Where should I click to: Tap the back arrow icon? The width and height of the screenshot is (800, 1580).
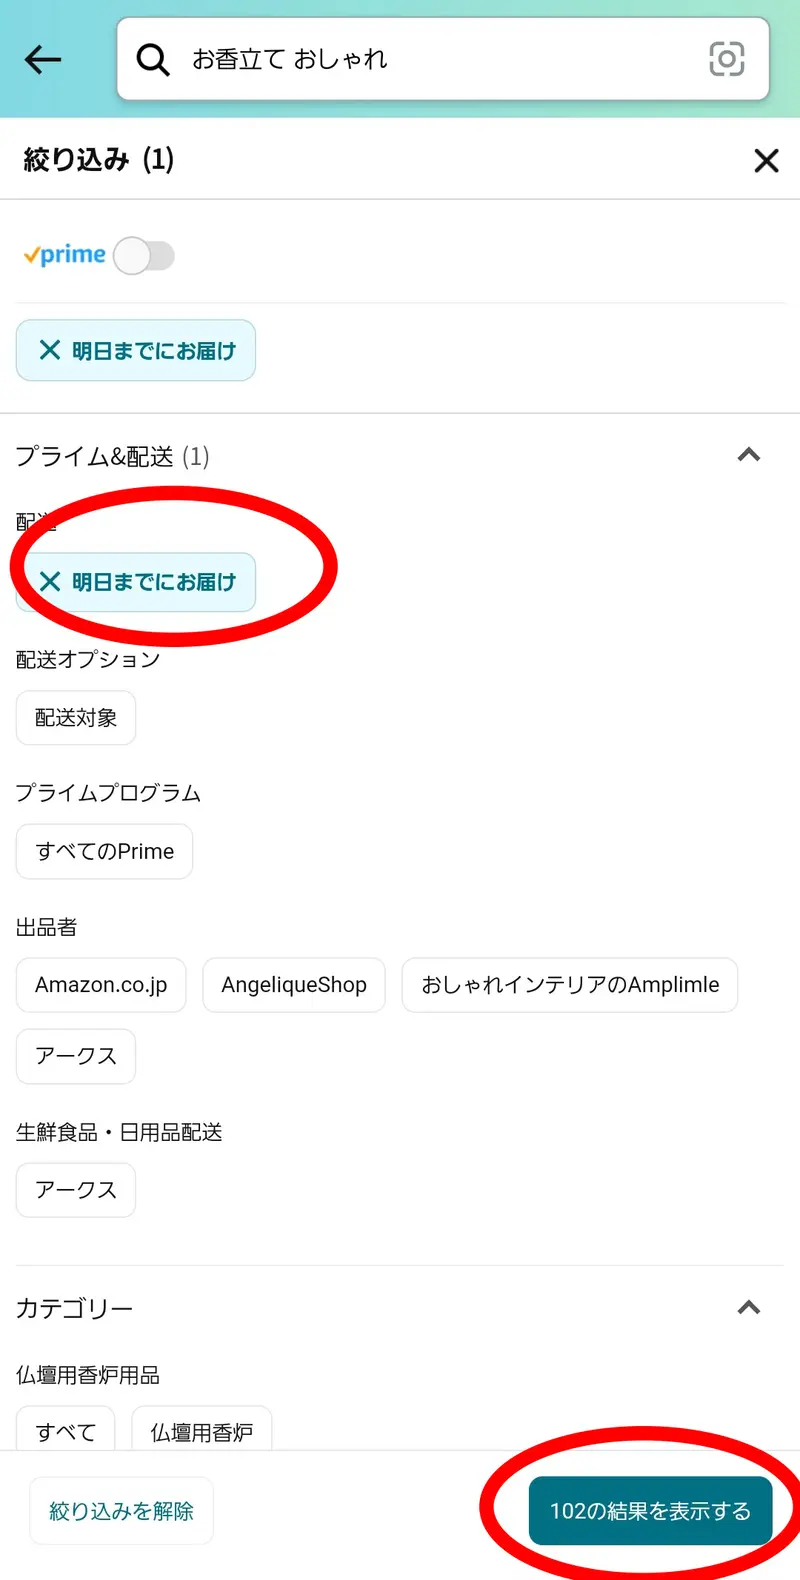pos(43,60)
